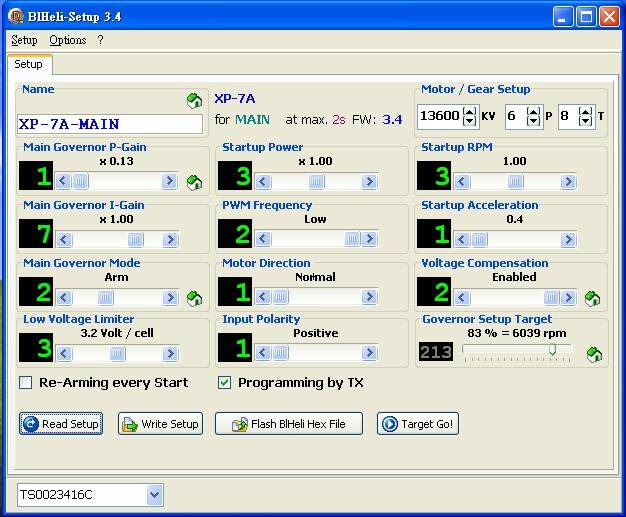Click Startup RPM scrollbar thumb
Viewport: 626px width, 517px height.
[x=515, y=182]
